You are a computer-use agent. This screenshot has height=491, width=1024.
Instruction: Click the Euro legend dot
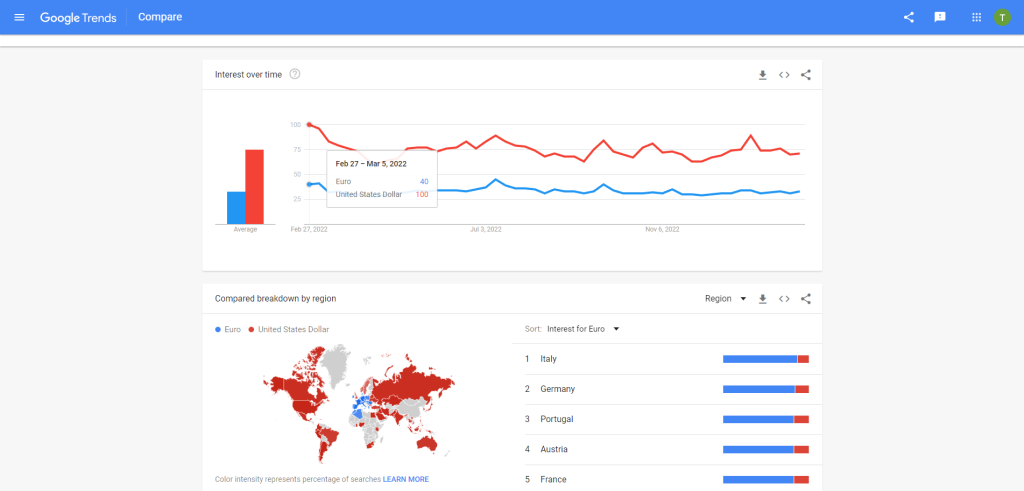point(218,330)
